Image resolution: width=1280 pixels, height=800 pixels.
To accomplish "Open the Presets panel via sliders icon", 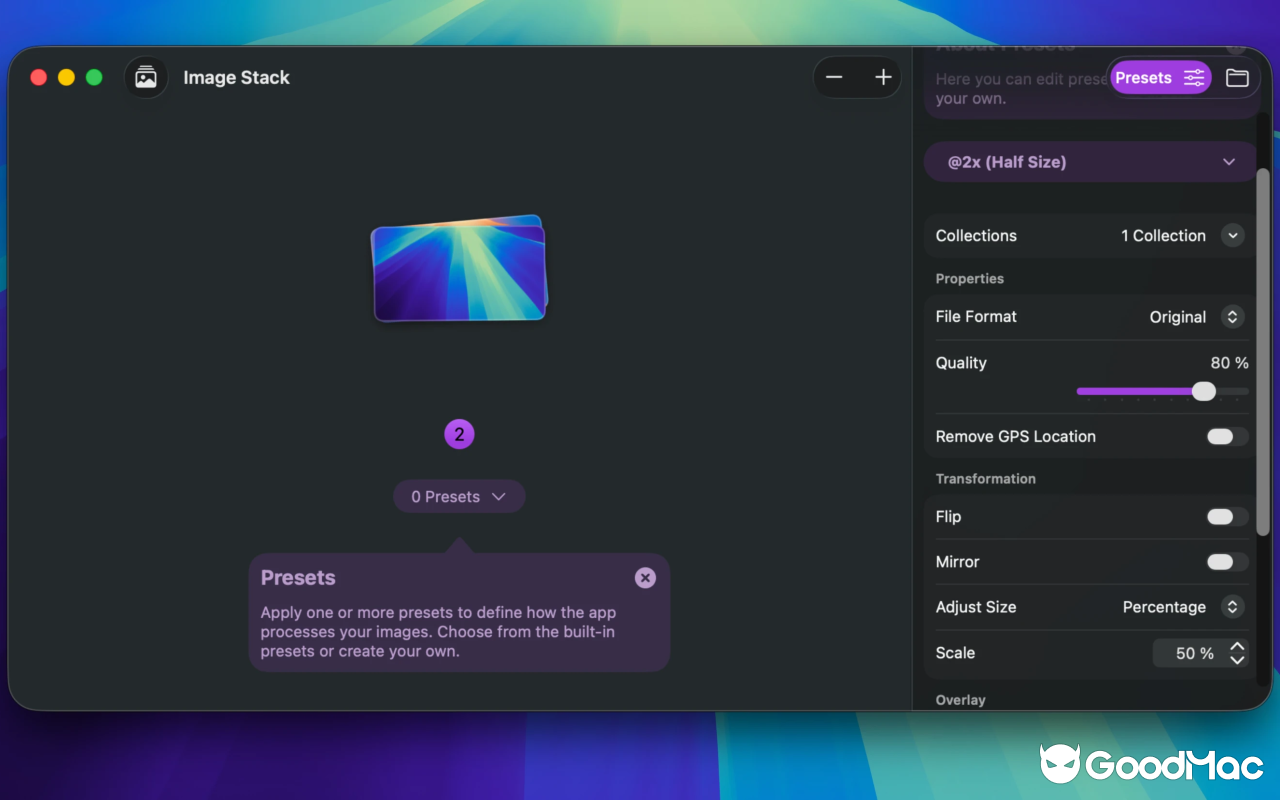I will click(x=1194, y=77).
